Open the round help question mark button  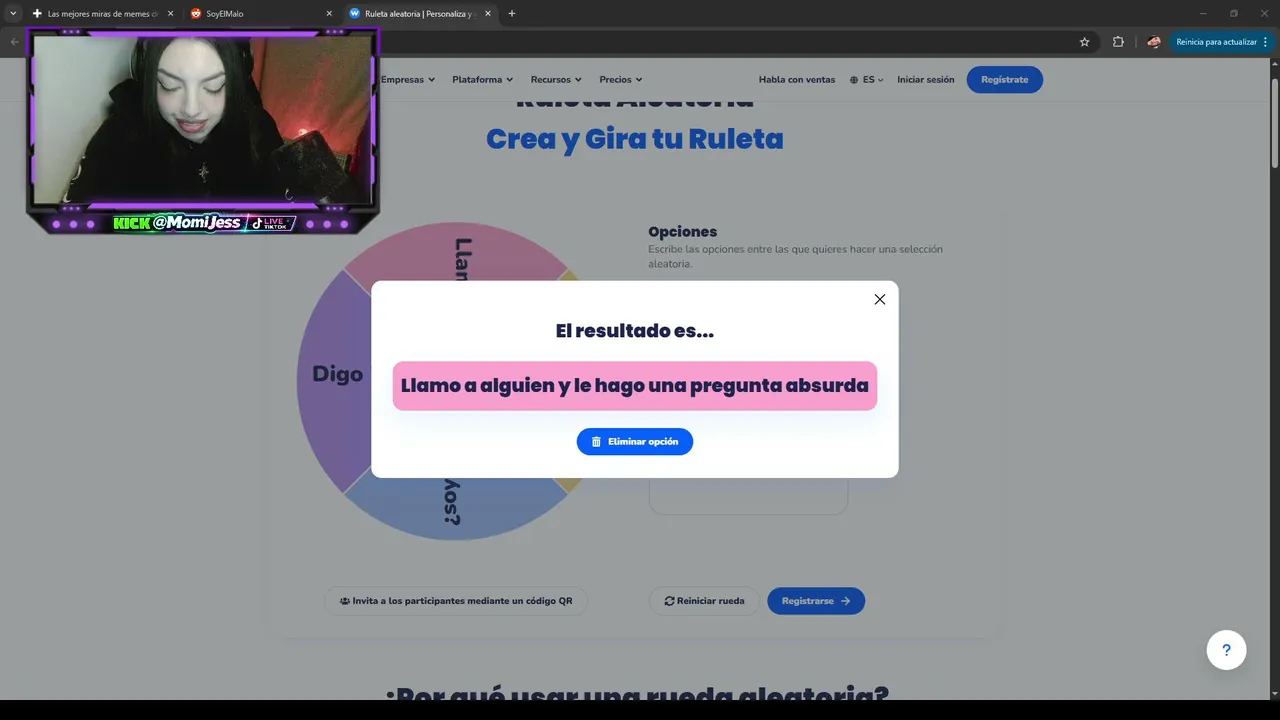point(1226,650)
